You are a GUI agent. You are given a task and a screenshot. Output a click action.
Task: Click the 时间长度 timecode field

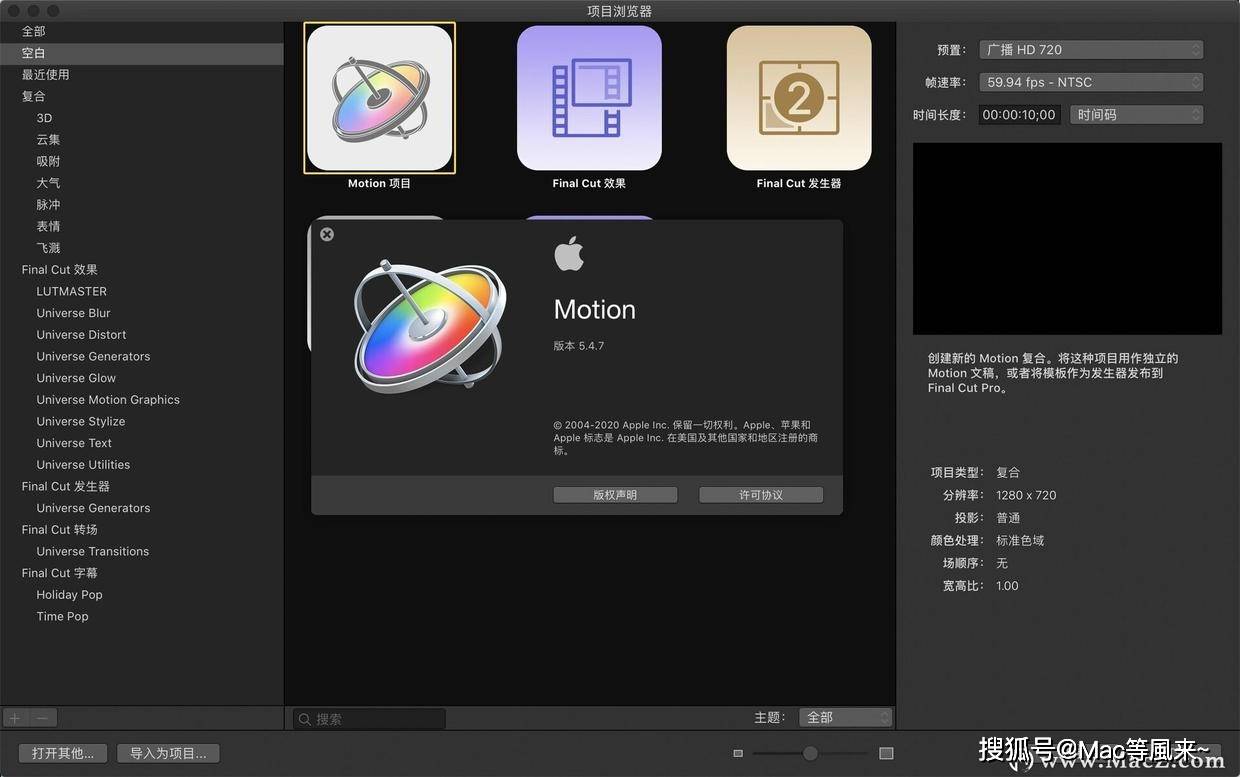pos(1019,115)
